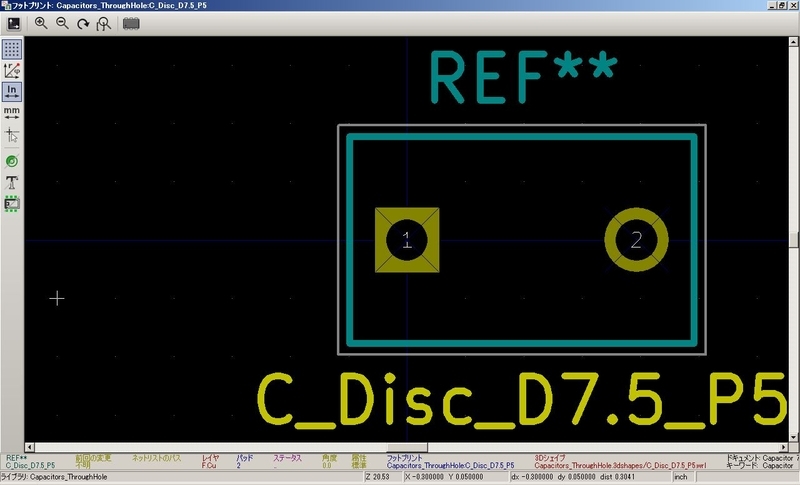Viewport: 800px width, 485px height.
Task: Open the 3D viewer chip icon
Action: pos(131,22)
